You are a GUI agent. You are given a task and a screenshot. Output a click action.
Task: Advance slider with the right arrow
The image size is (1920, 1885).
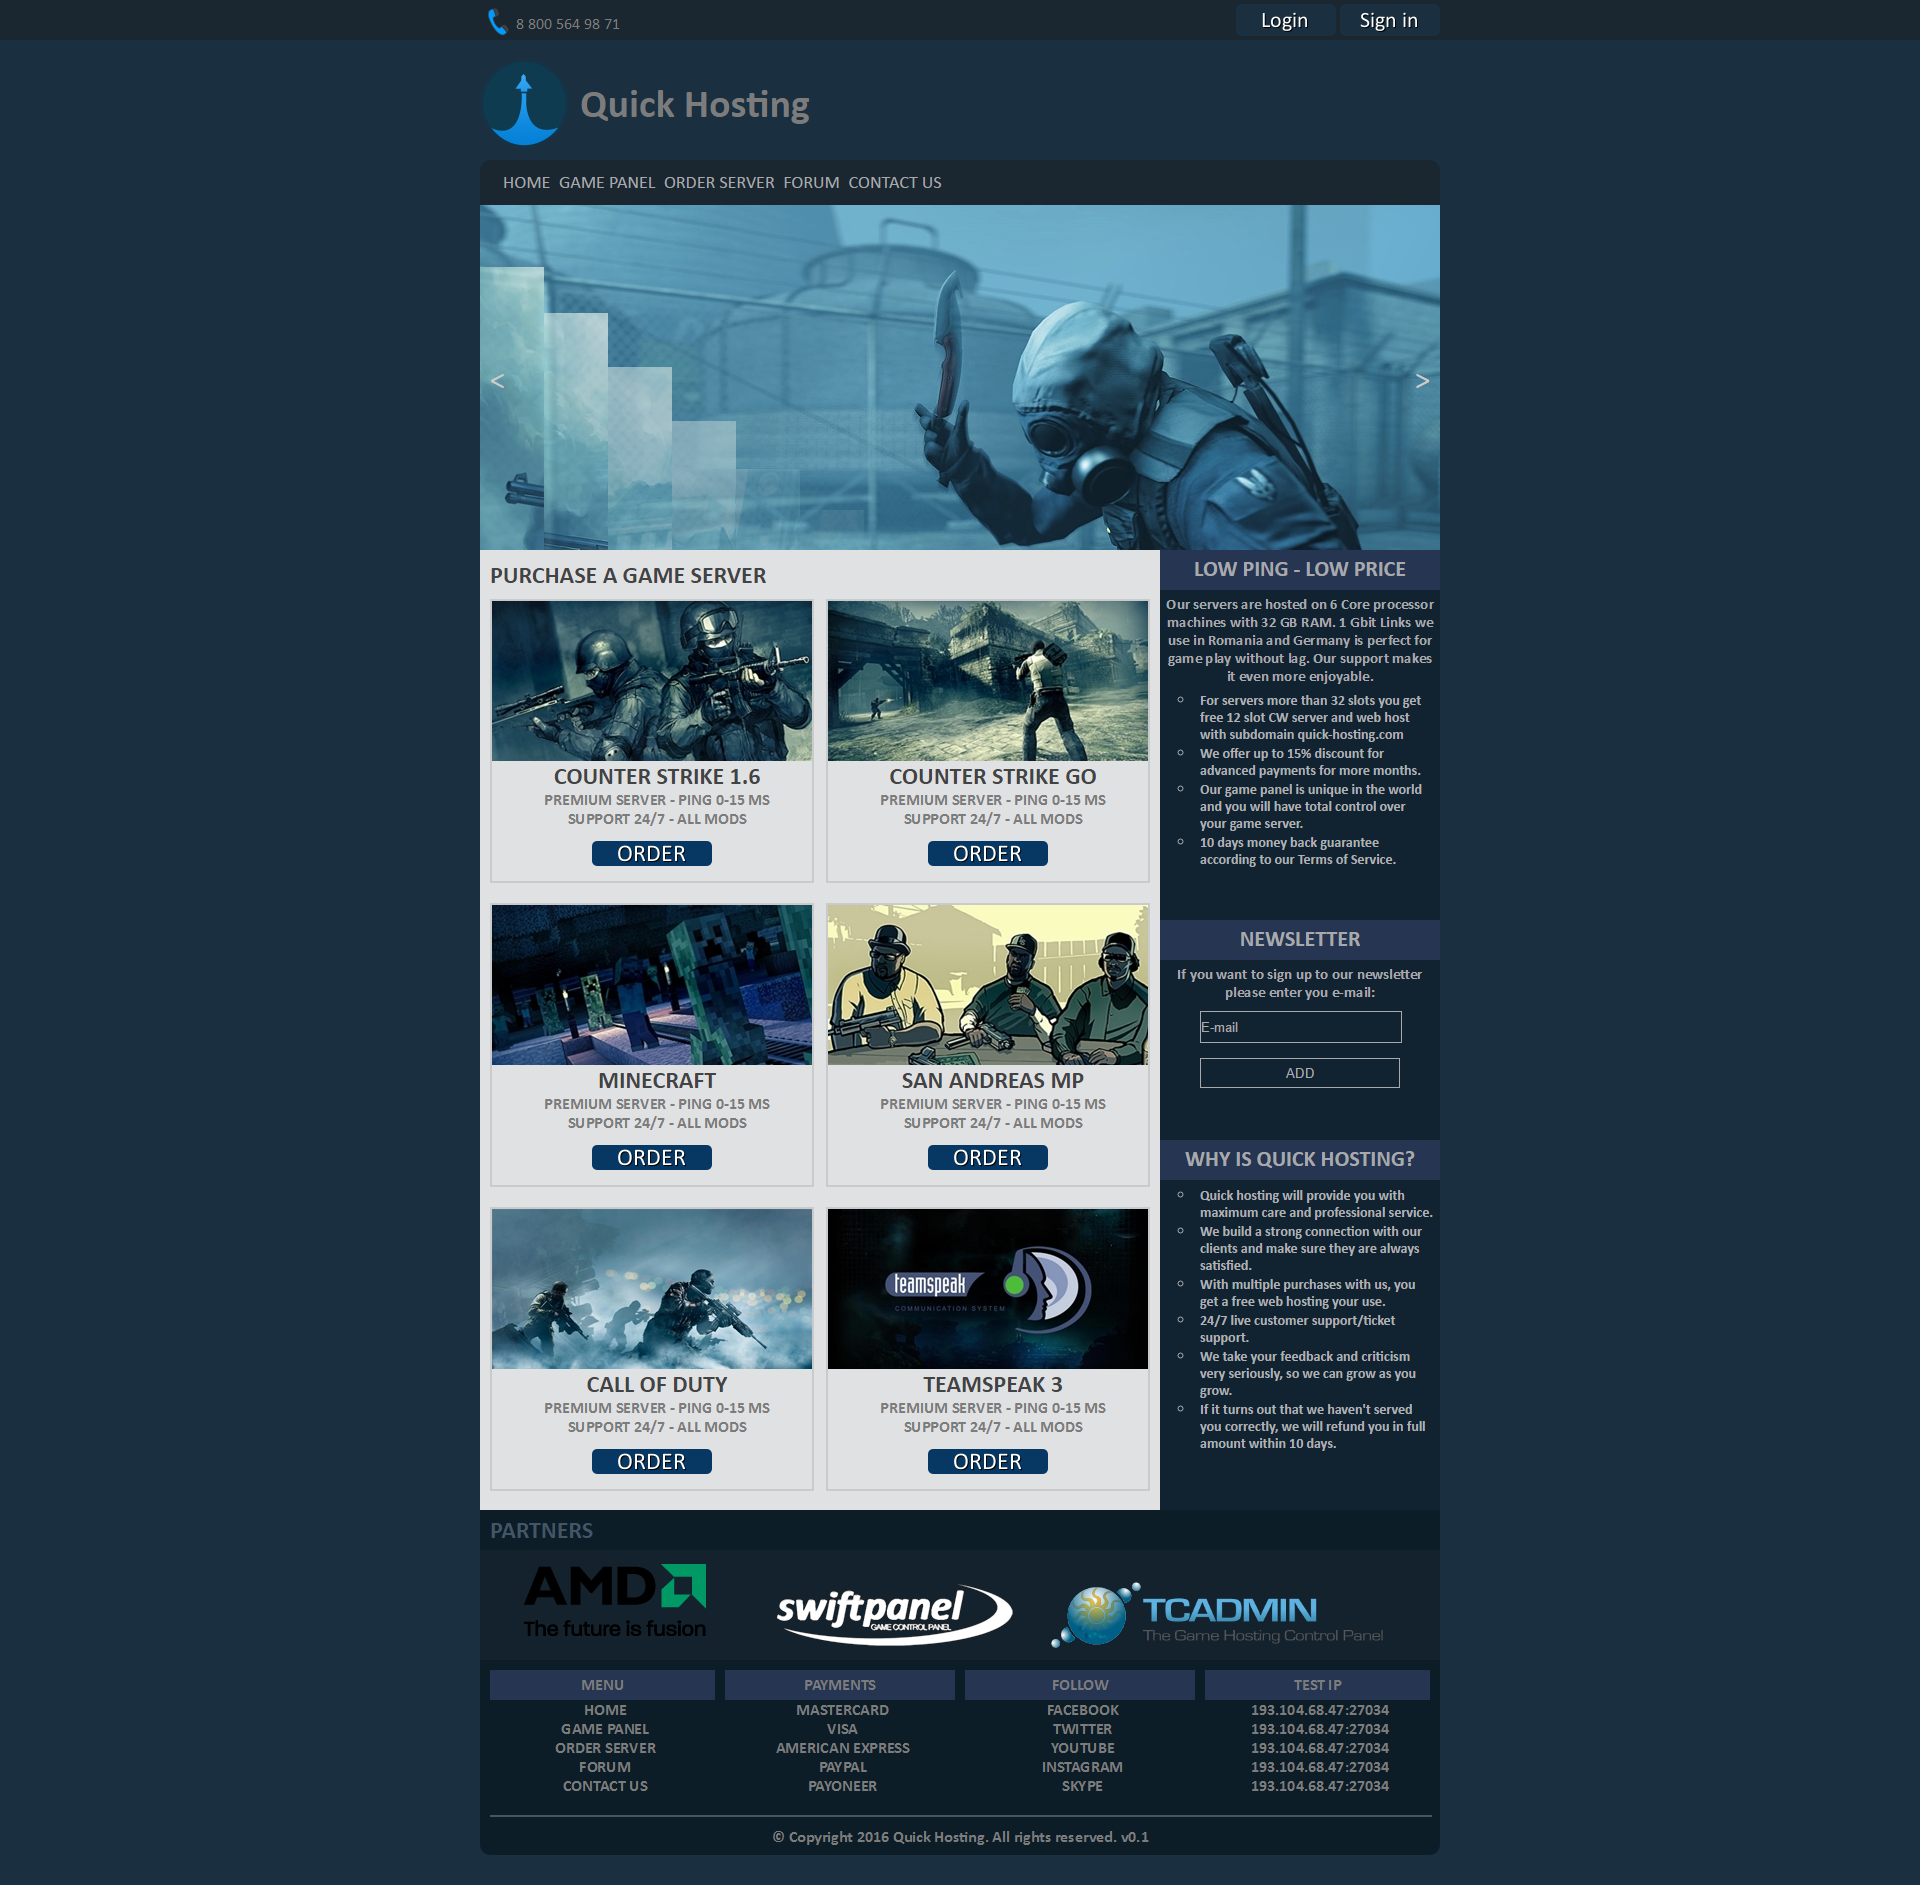[1422, 381]
